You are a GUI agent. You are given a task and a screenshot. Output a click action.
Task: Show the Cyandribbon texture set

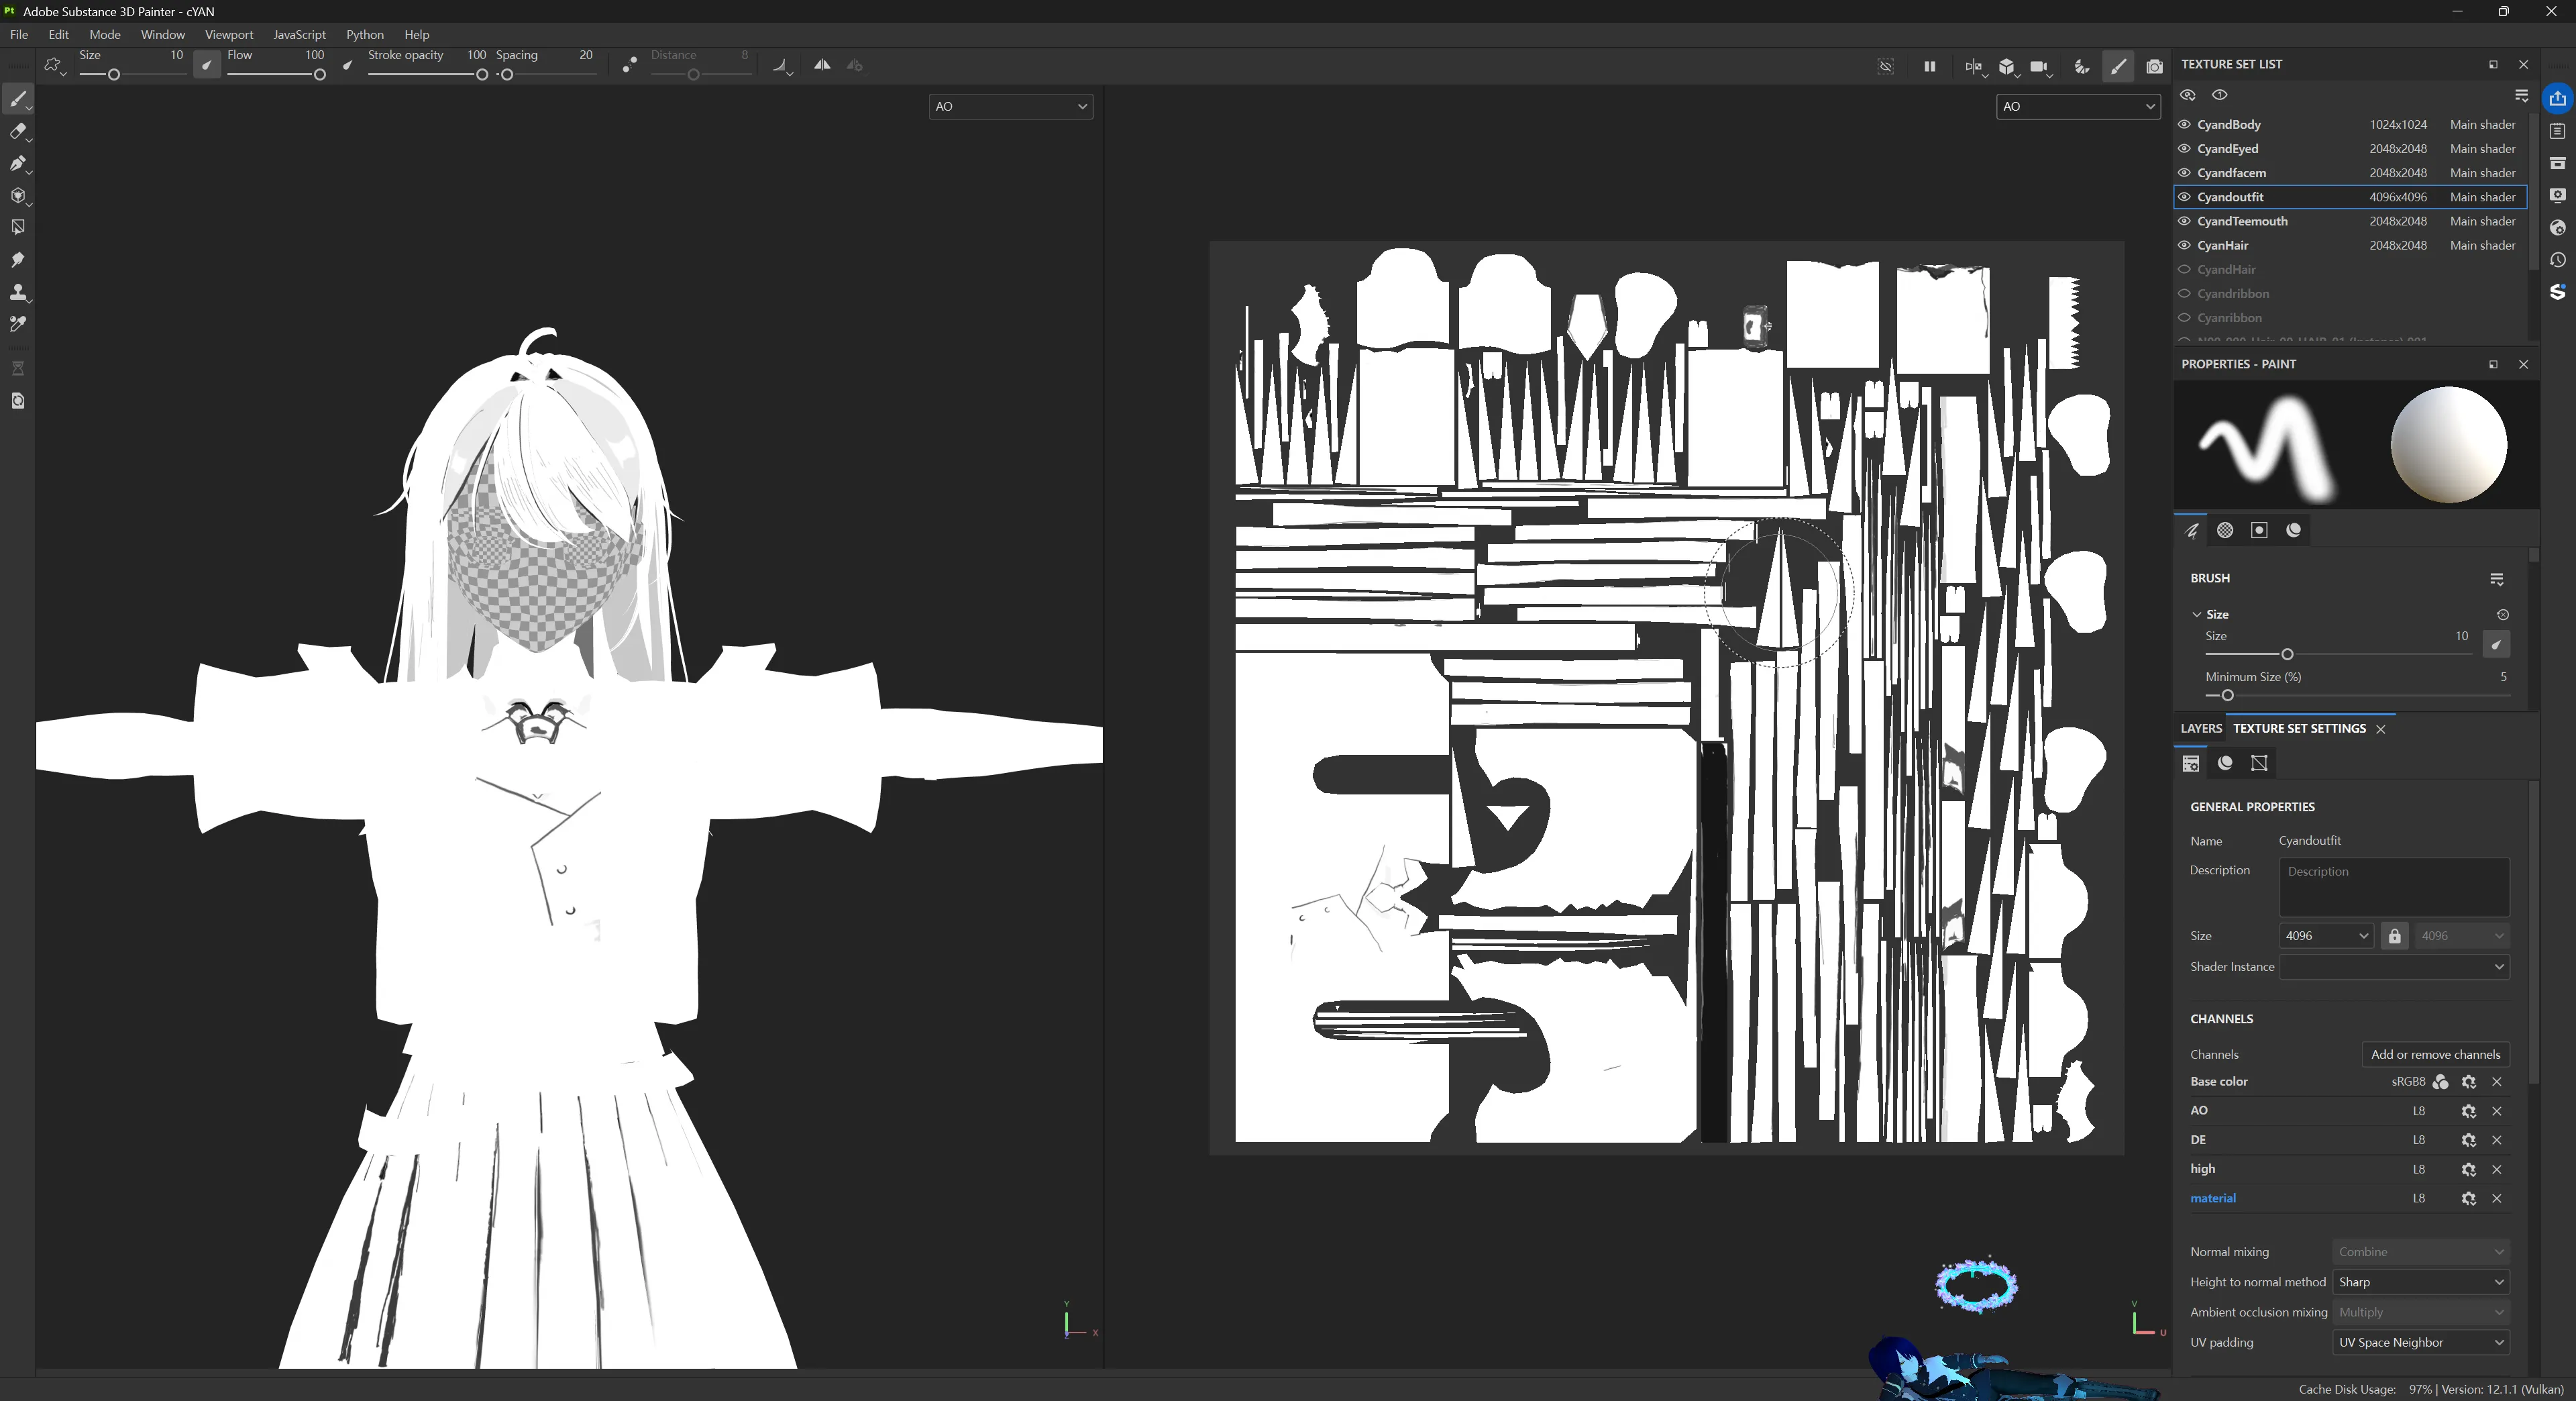(2184, 294)
